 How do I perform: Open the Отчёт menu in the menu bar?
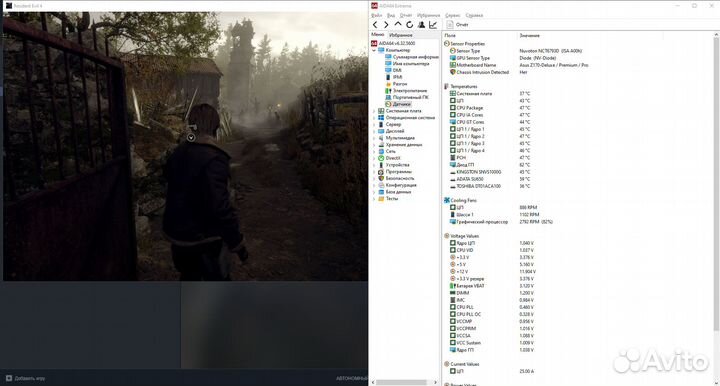[x=406, y=16]
